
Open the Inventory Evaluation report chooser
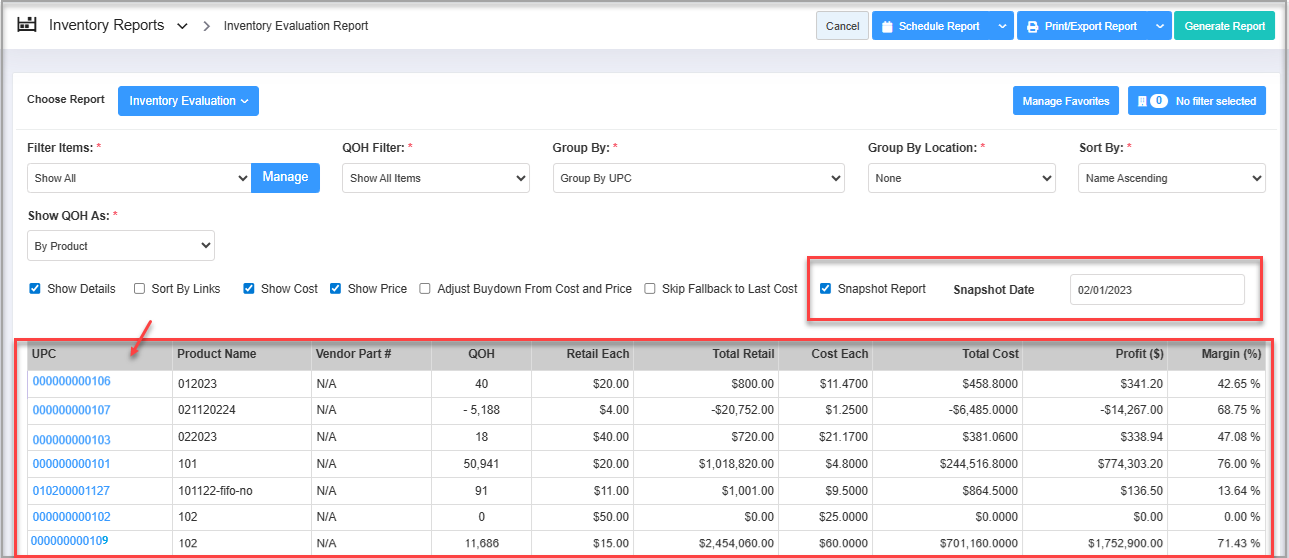(x=188, y=101)
